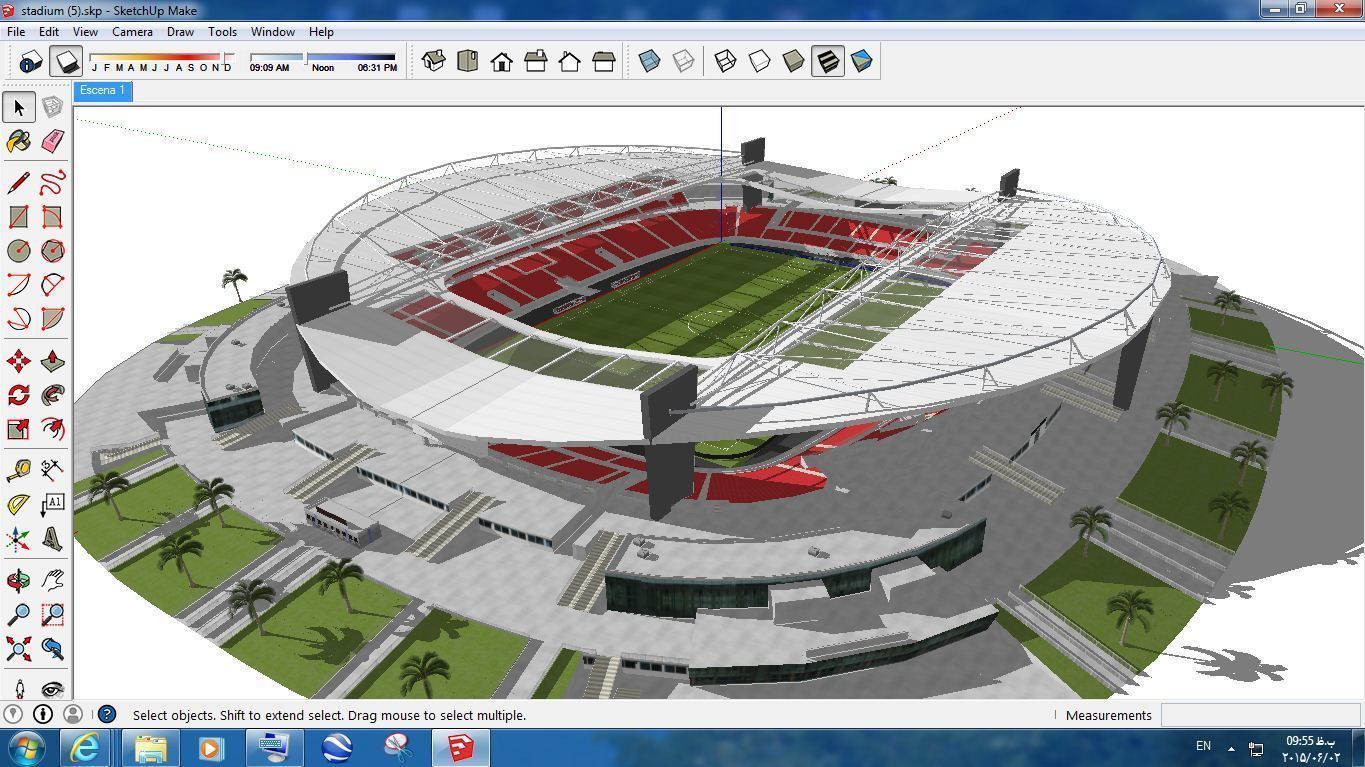This screenshot has height=767, width=1365.
Task: Open the Tools menu
Action: click(x=222, y=32)
